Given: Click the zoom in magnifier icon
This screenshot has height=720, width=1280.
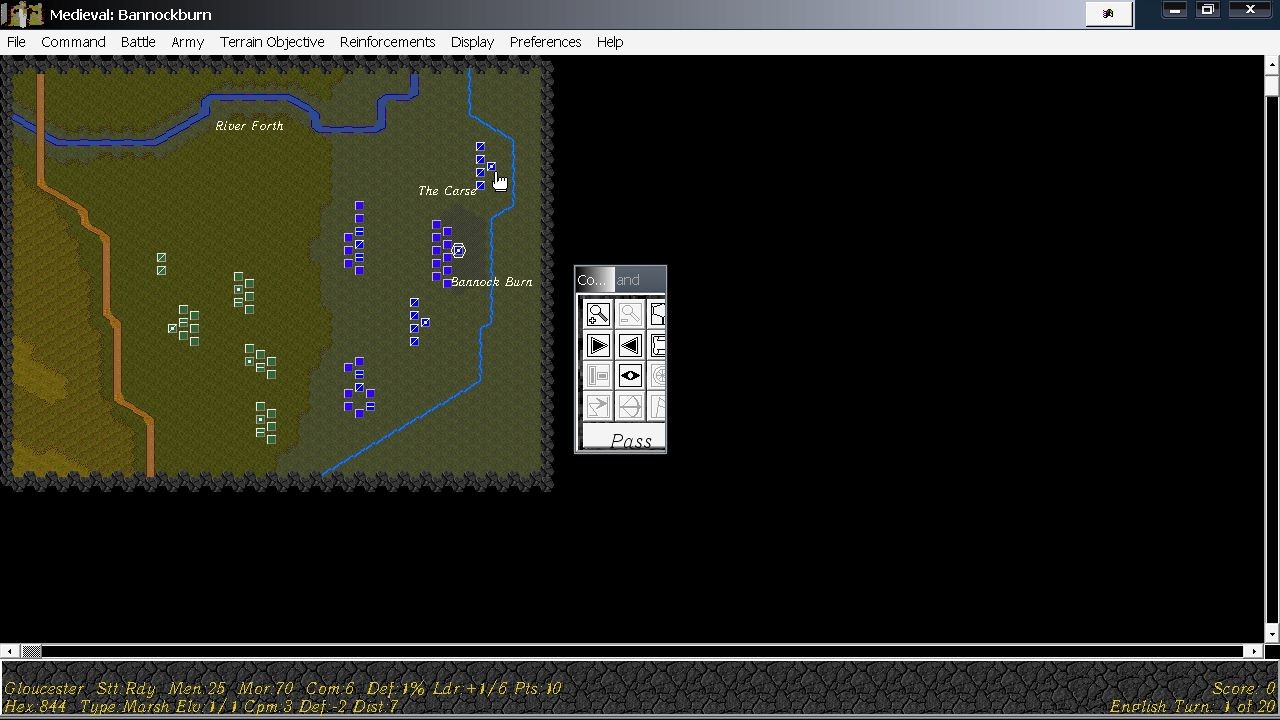Looking at the screenshot, I should coord(598,315).
